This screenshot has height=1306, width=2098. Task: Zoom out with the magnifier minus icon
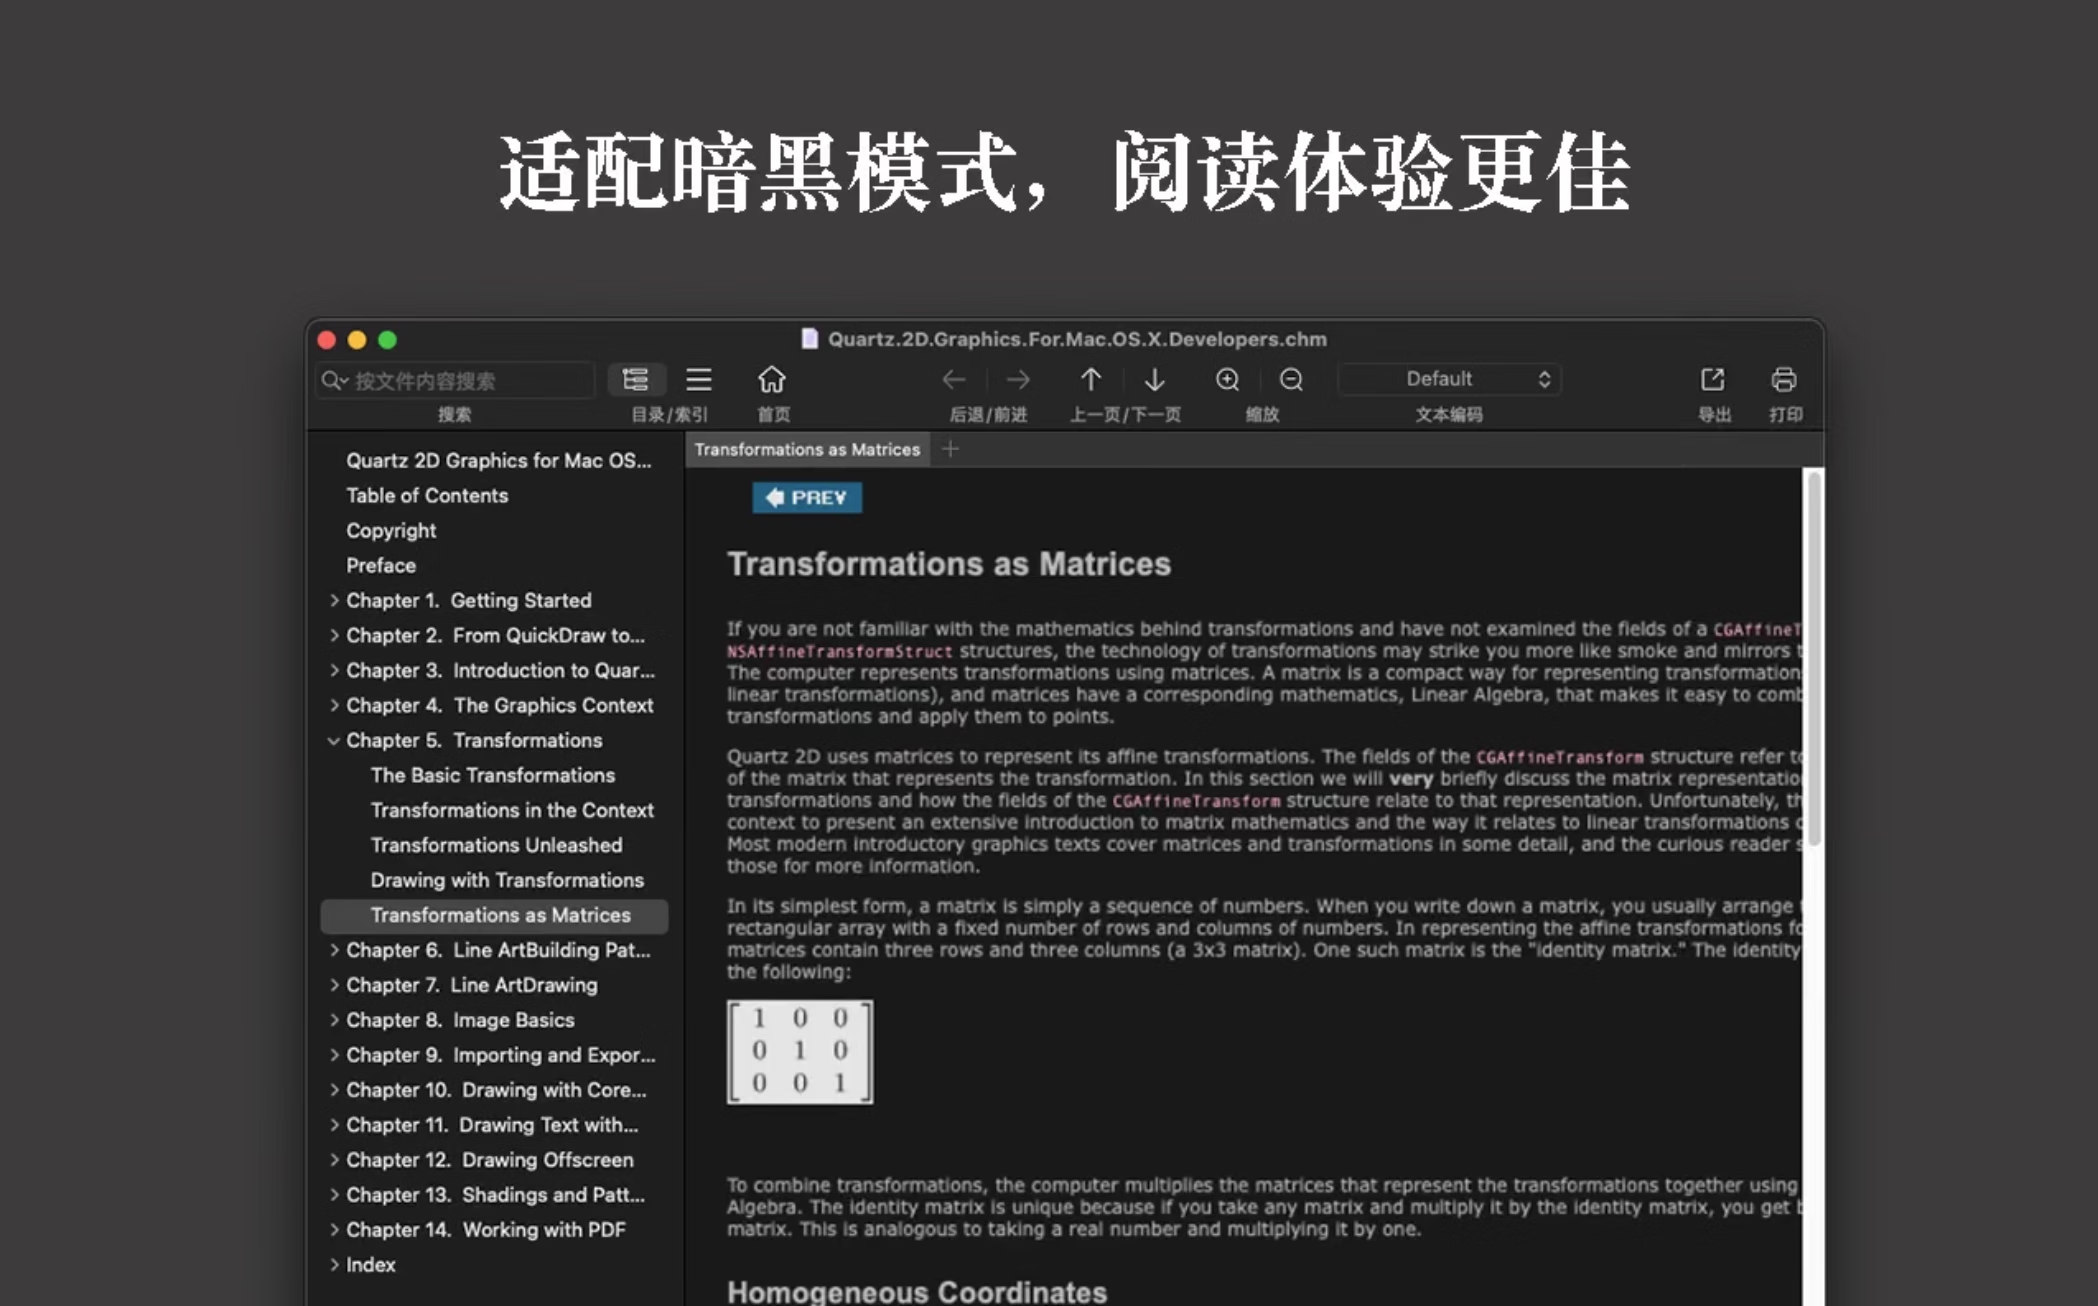click(x=1291, y=380)
